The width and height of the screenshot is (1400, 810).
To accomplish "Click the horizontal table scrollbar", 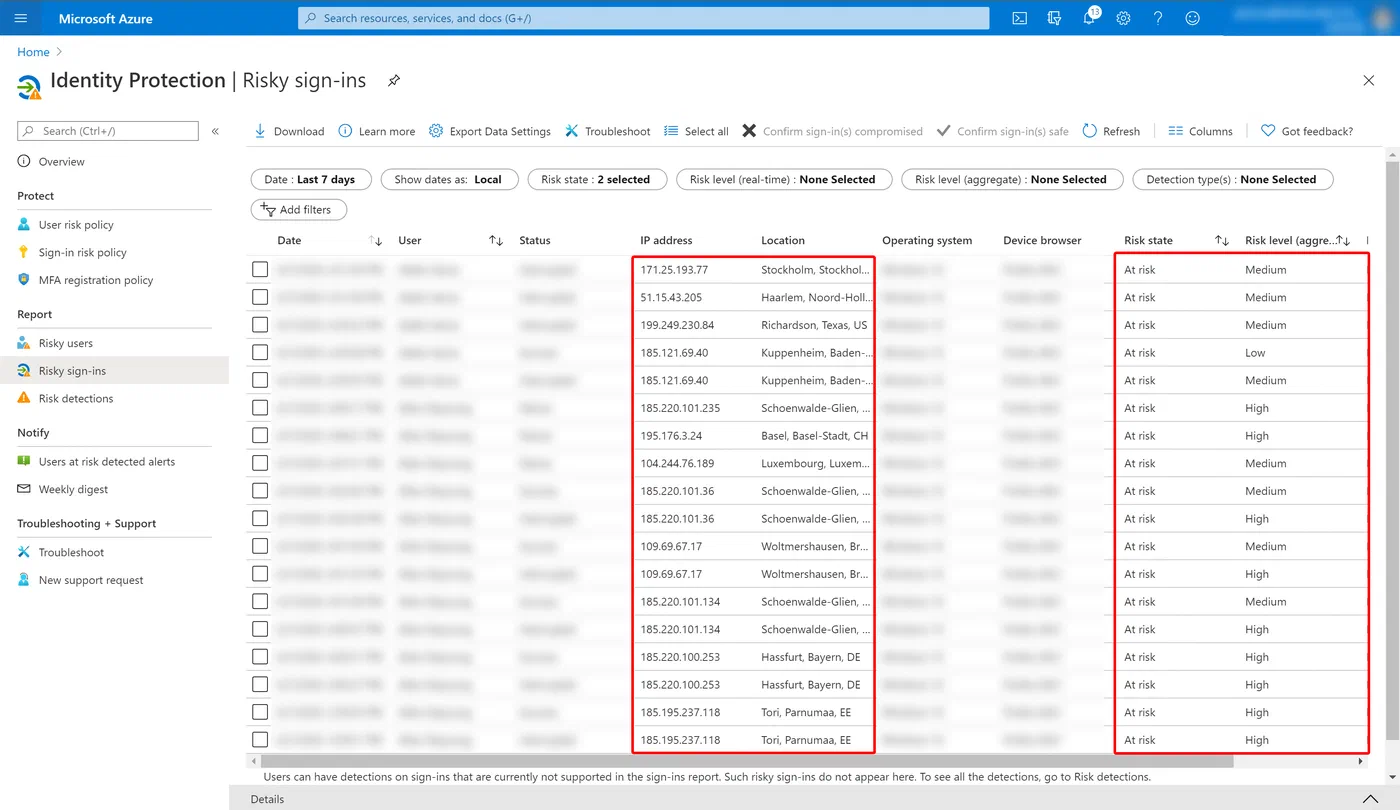I will [745, 761].
